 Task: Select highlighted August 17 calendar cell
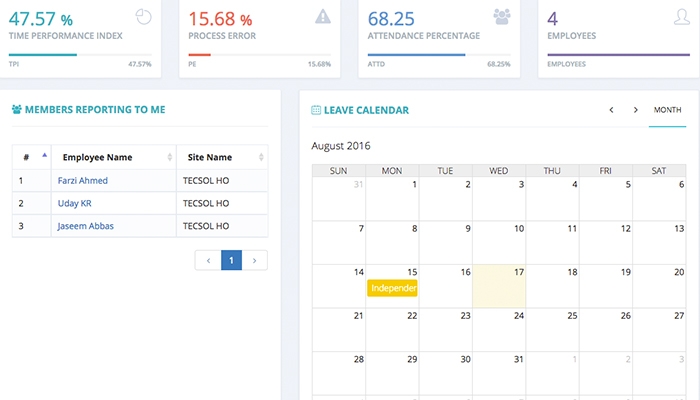[x=499, y=286]
